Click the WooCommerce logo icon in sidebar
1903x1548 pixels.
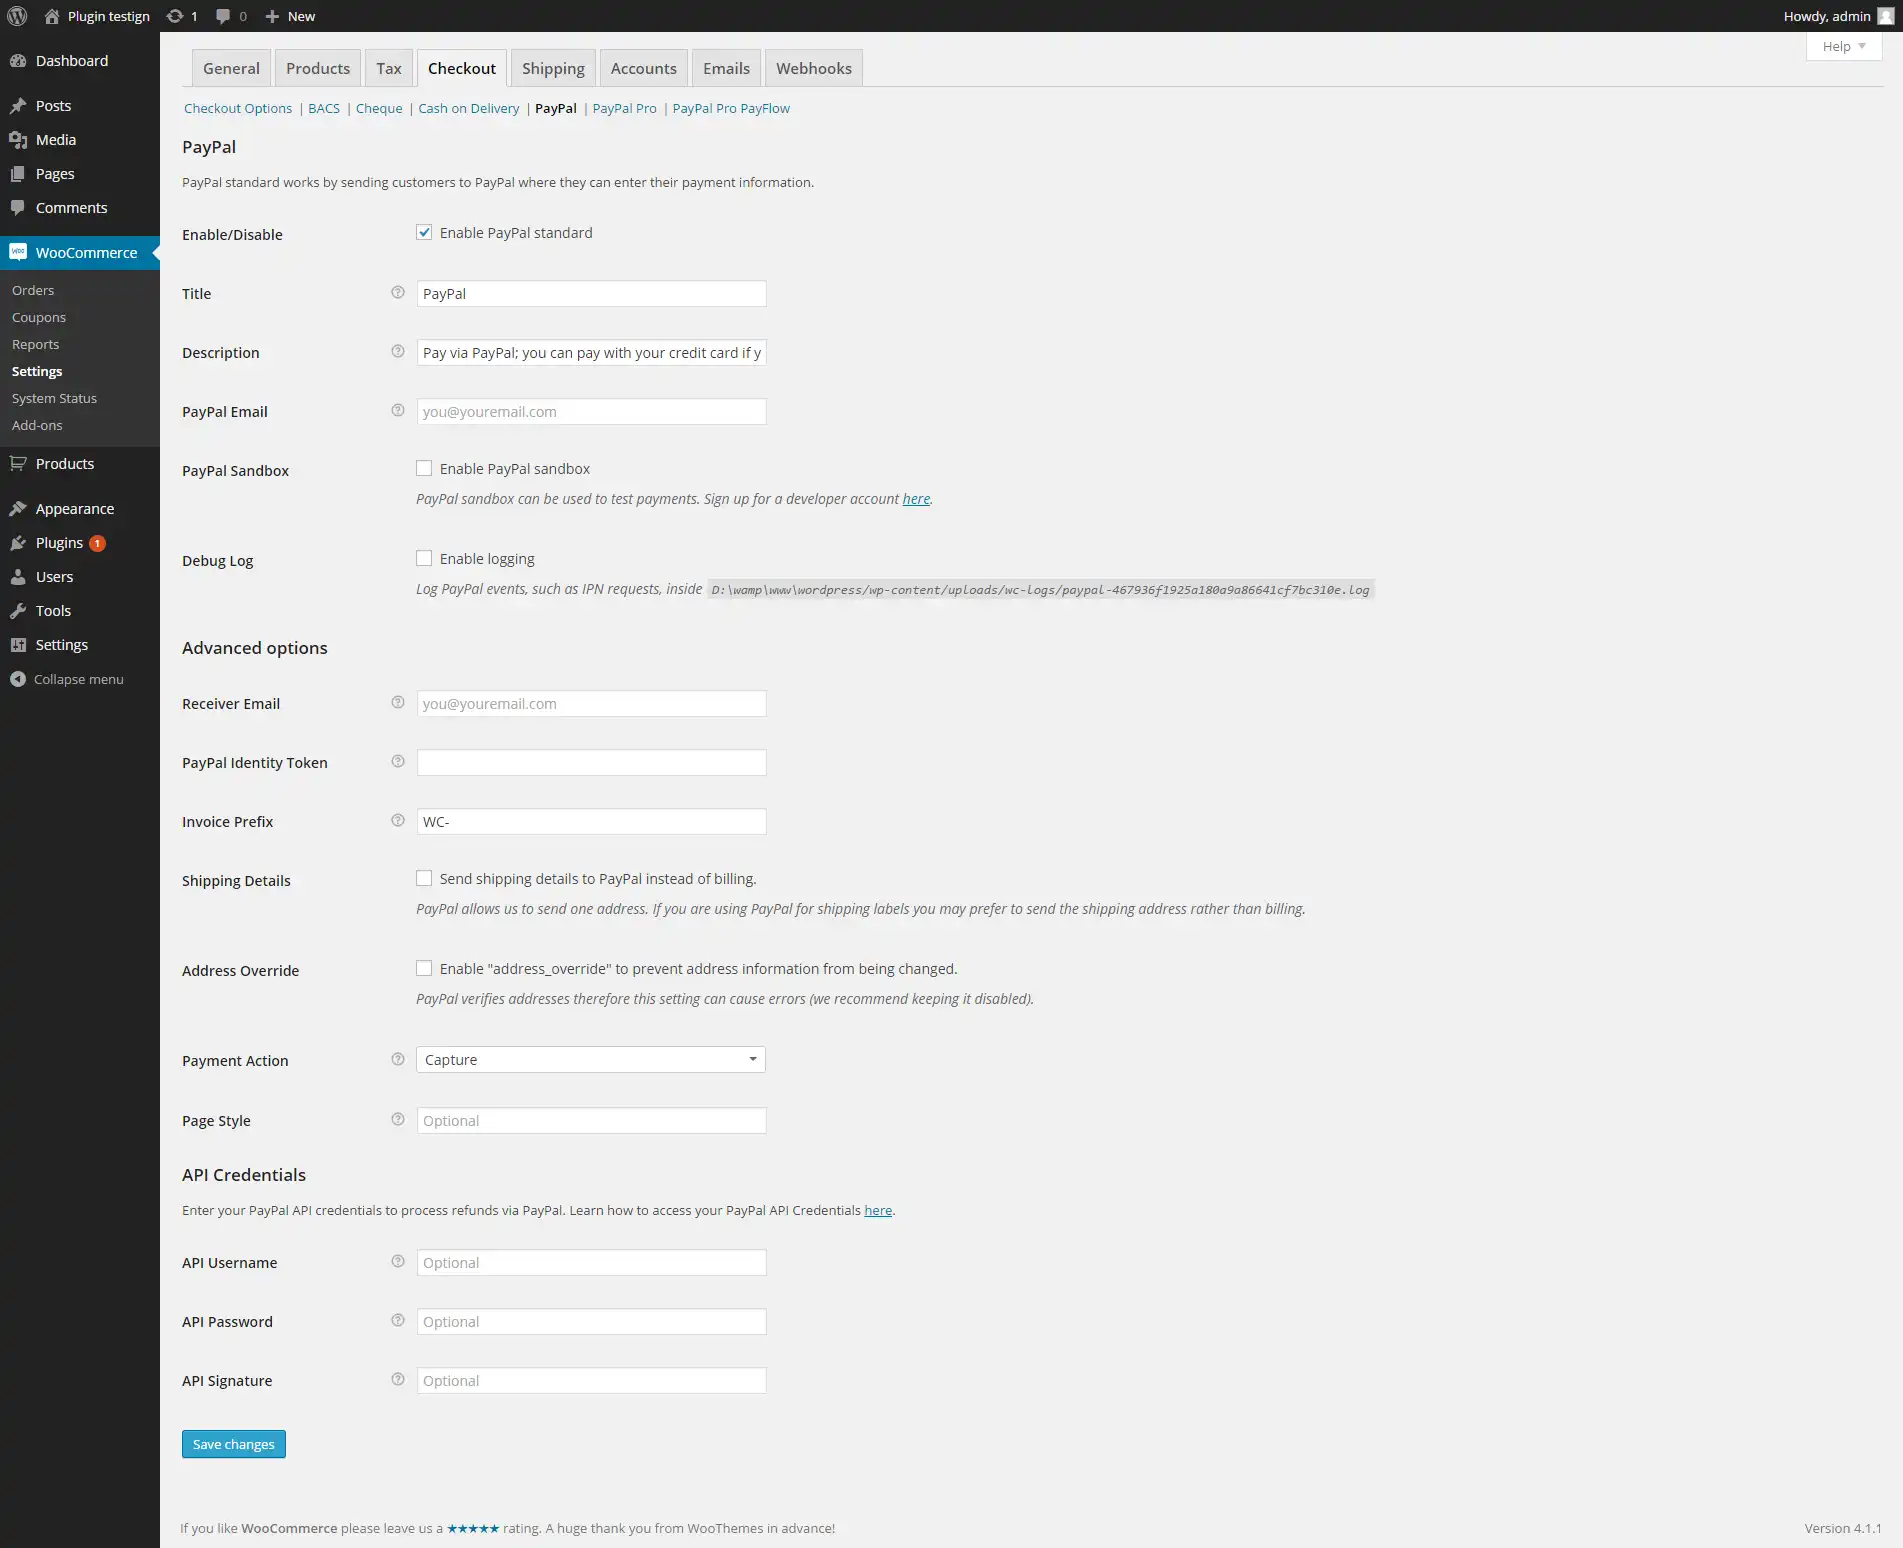coord(18,252)
